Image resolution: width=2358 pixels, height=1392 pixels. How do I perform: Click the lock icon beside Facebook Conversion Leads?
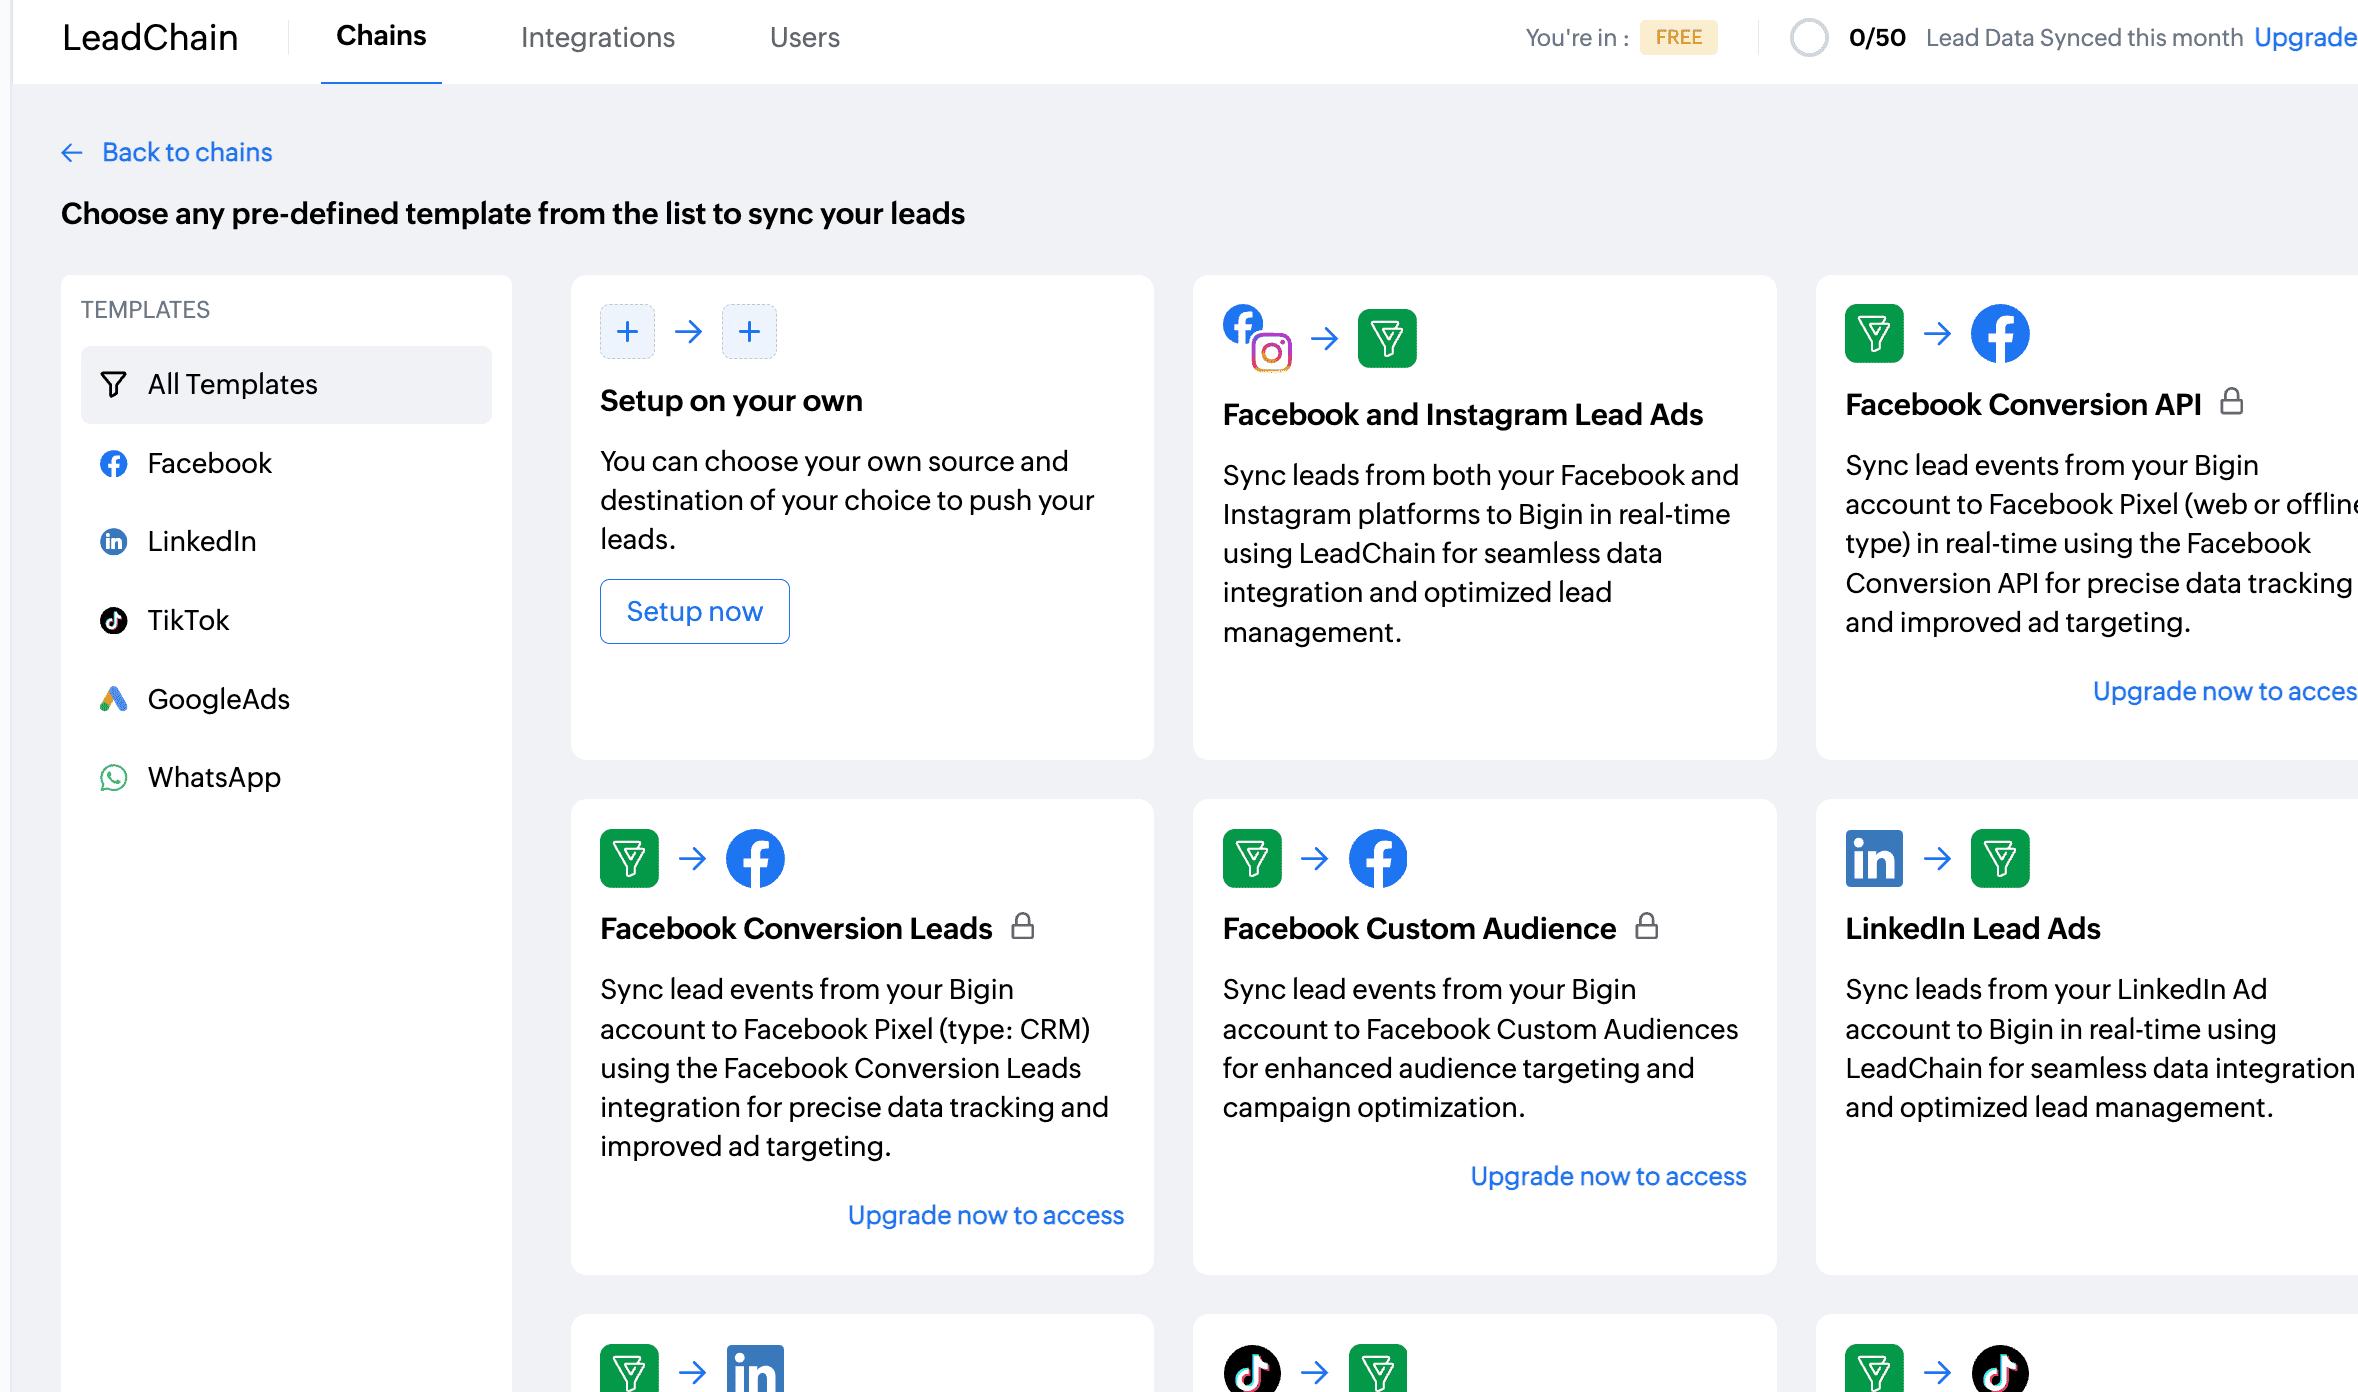point(1022,926)
